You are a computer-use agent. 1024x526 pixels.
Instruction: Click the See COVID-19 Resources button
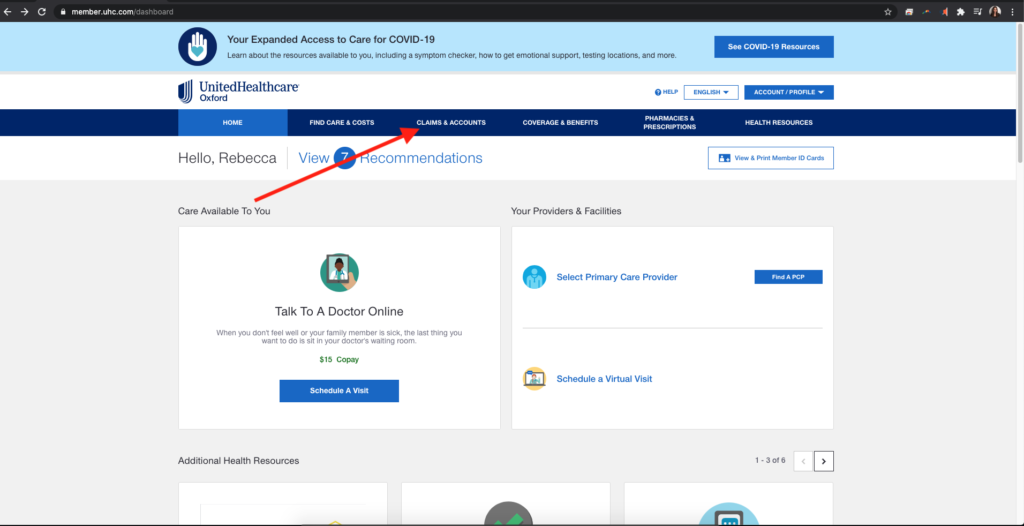click(774, 47)
